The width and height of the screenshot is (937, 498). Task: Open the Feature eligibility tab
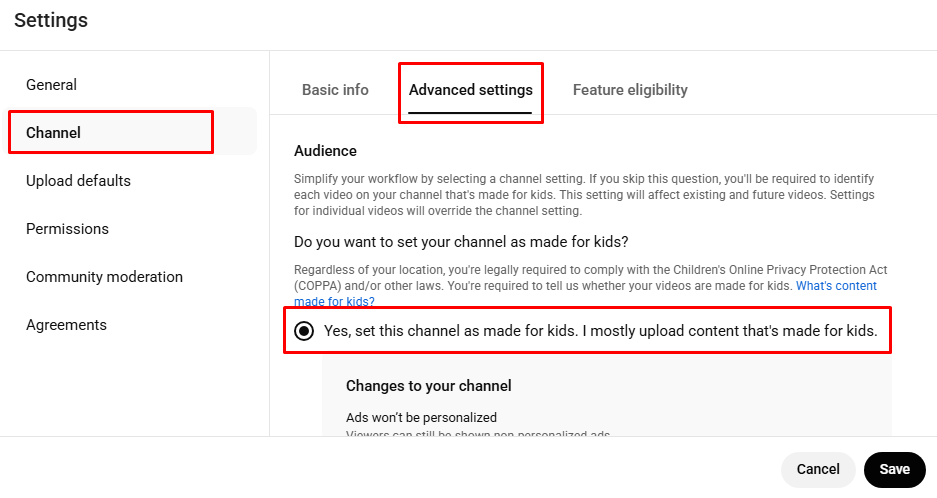630,90
